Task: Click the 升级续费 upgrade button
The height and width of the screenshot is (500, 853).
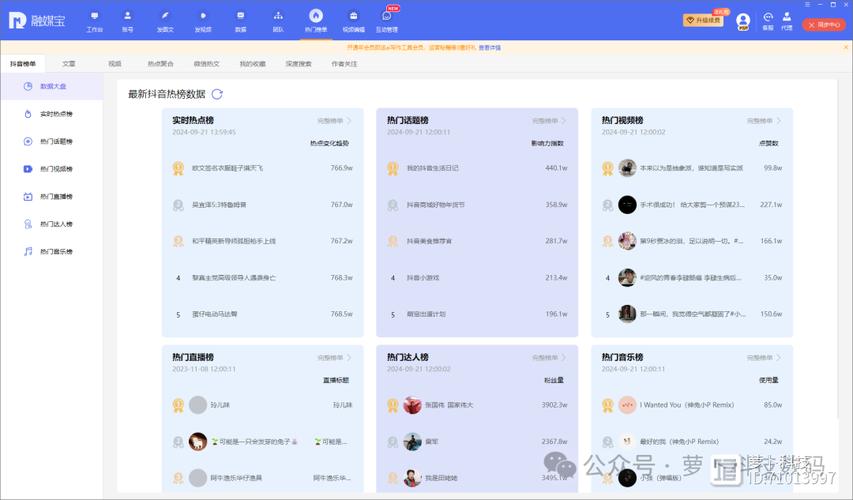Action: [703, 20]
